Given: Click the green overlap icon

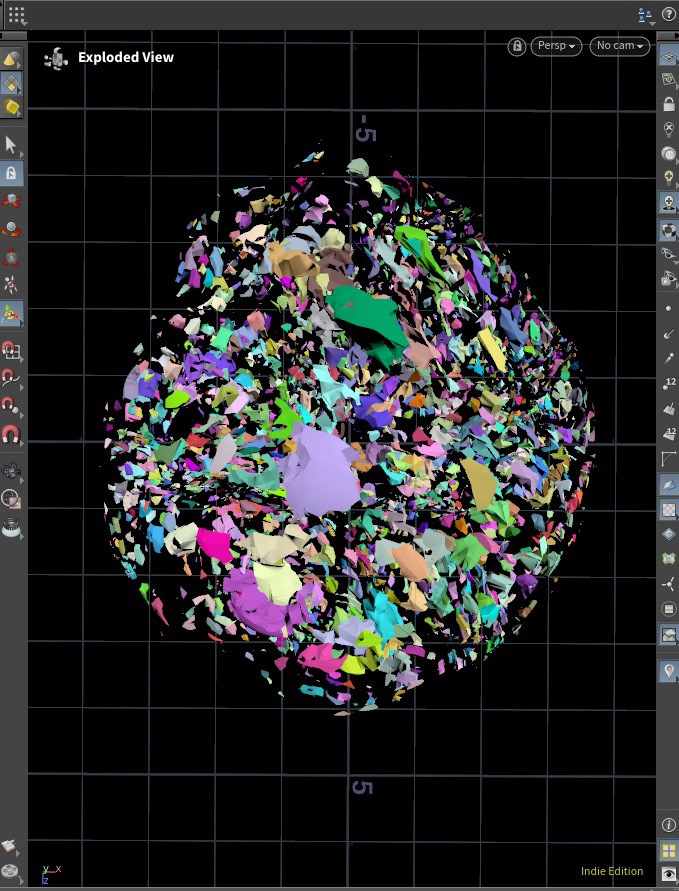Looking at the screenshot, I should tap(669, 559).
